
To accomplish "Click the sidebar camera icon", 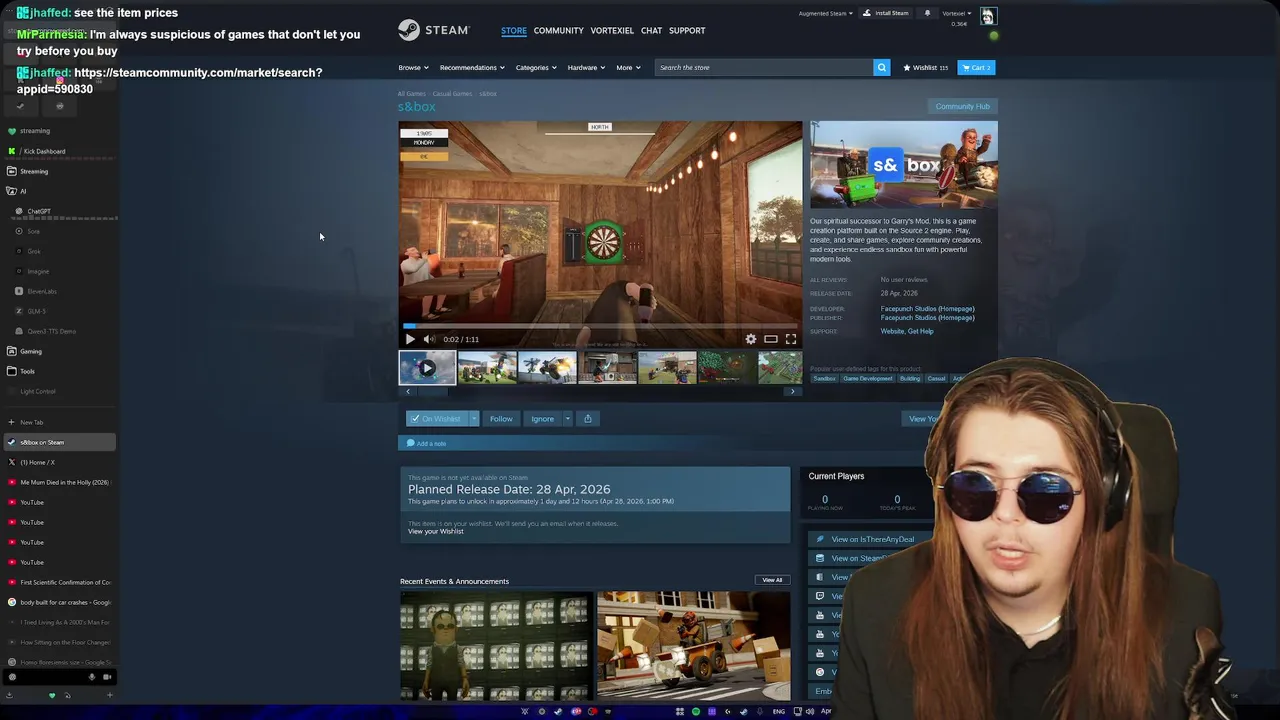I will 107,677.
